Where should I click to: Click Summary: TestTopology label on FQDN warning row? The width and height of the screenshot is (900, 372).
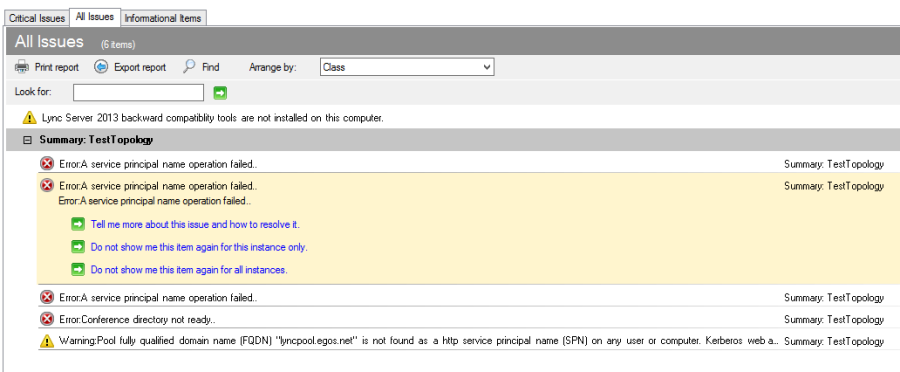coord(834,341)
